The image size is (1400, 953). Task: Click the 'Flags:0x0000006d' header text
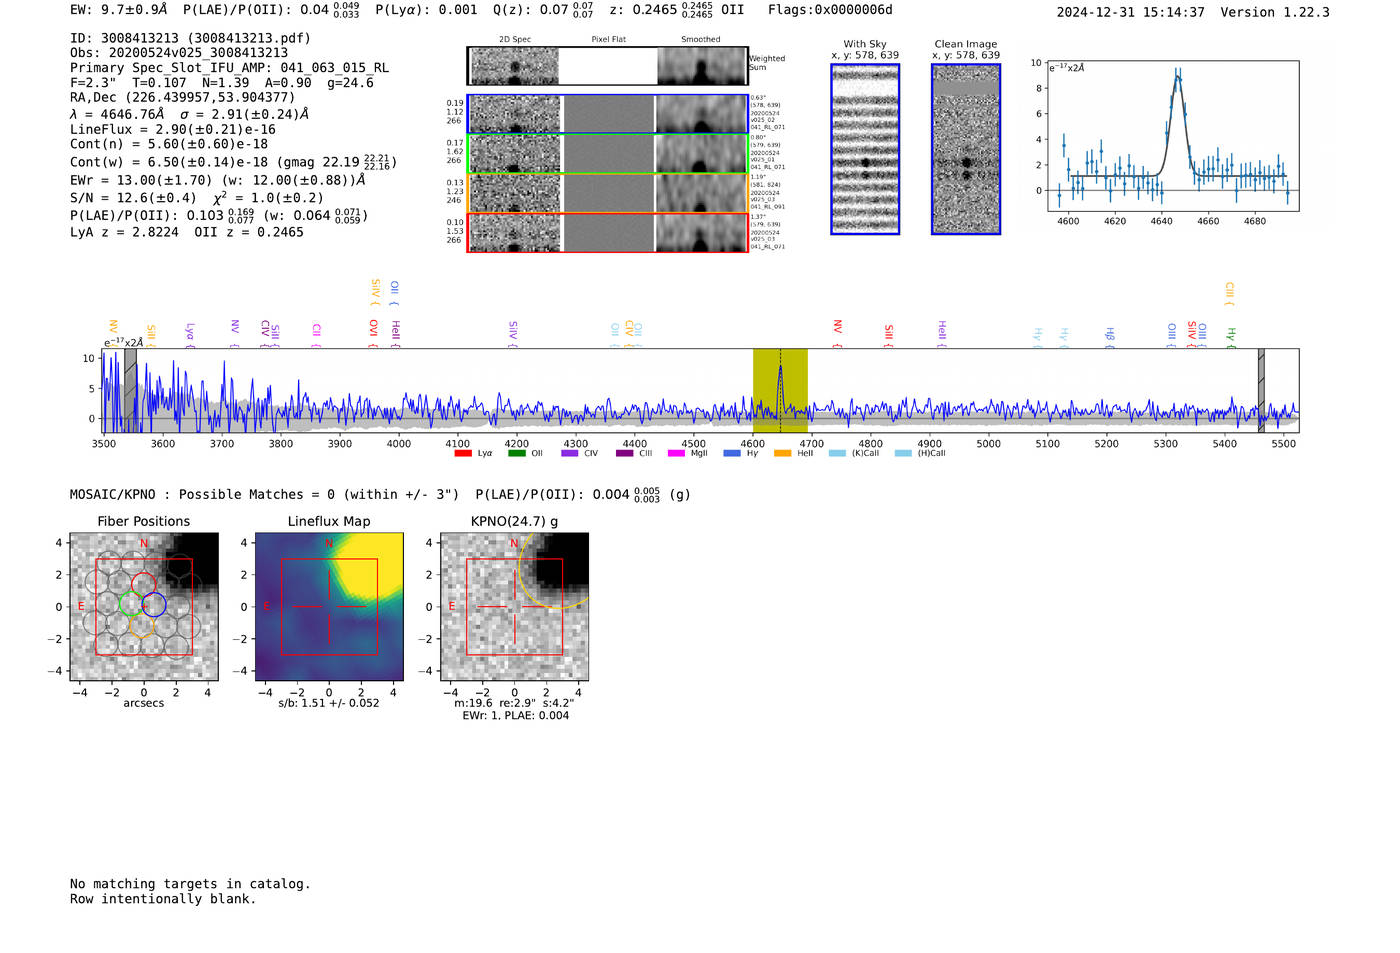[x=830, y=10]
